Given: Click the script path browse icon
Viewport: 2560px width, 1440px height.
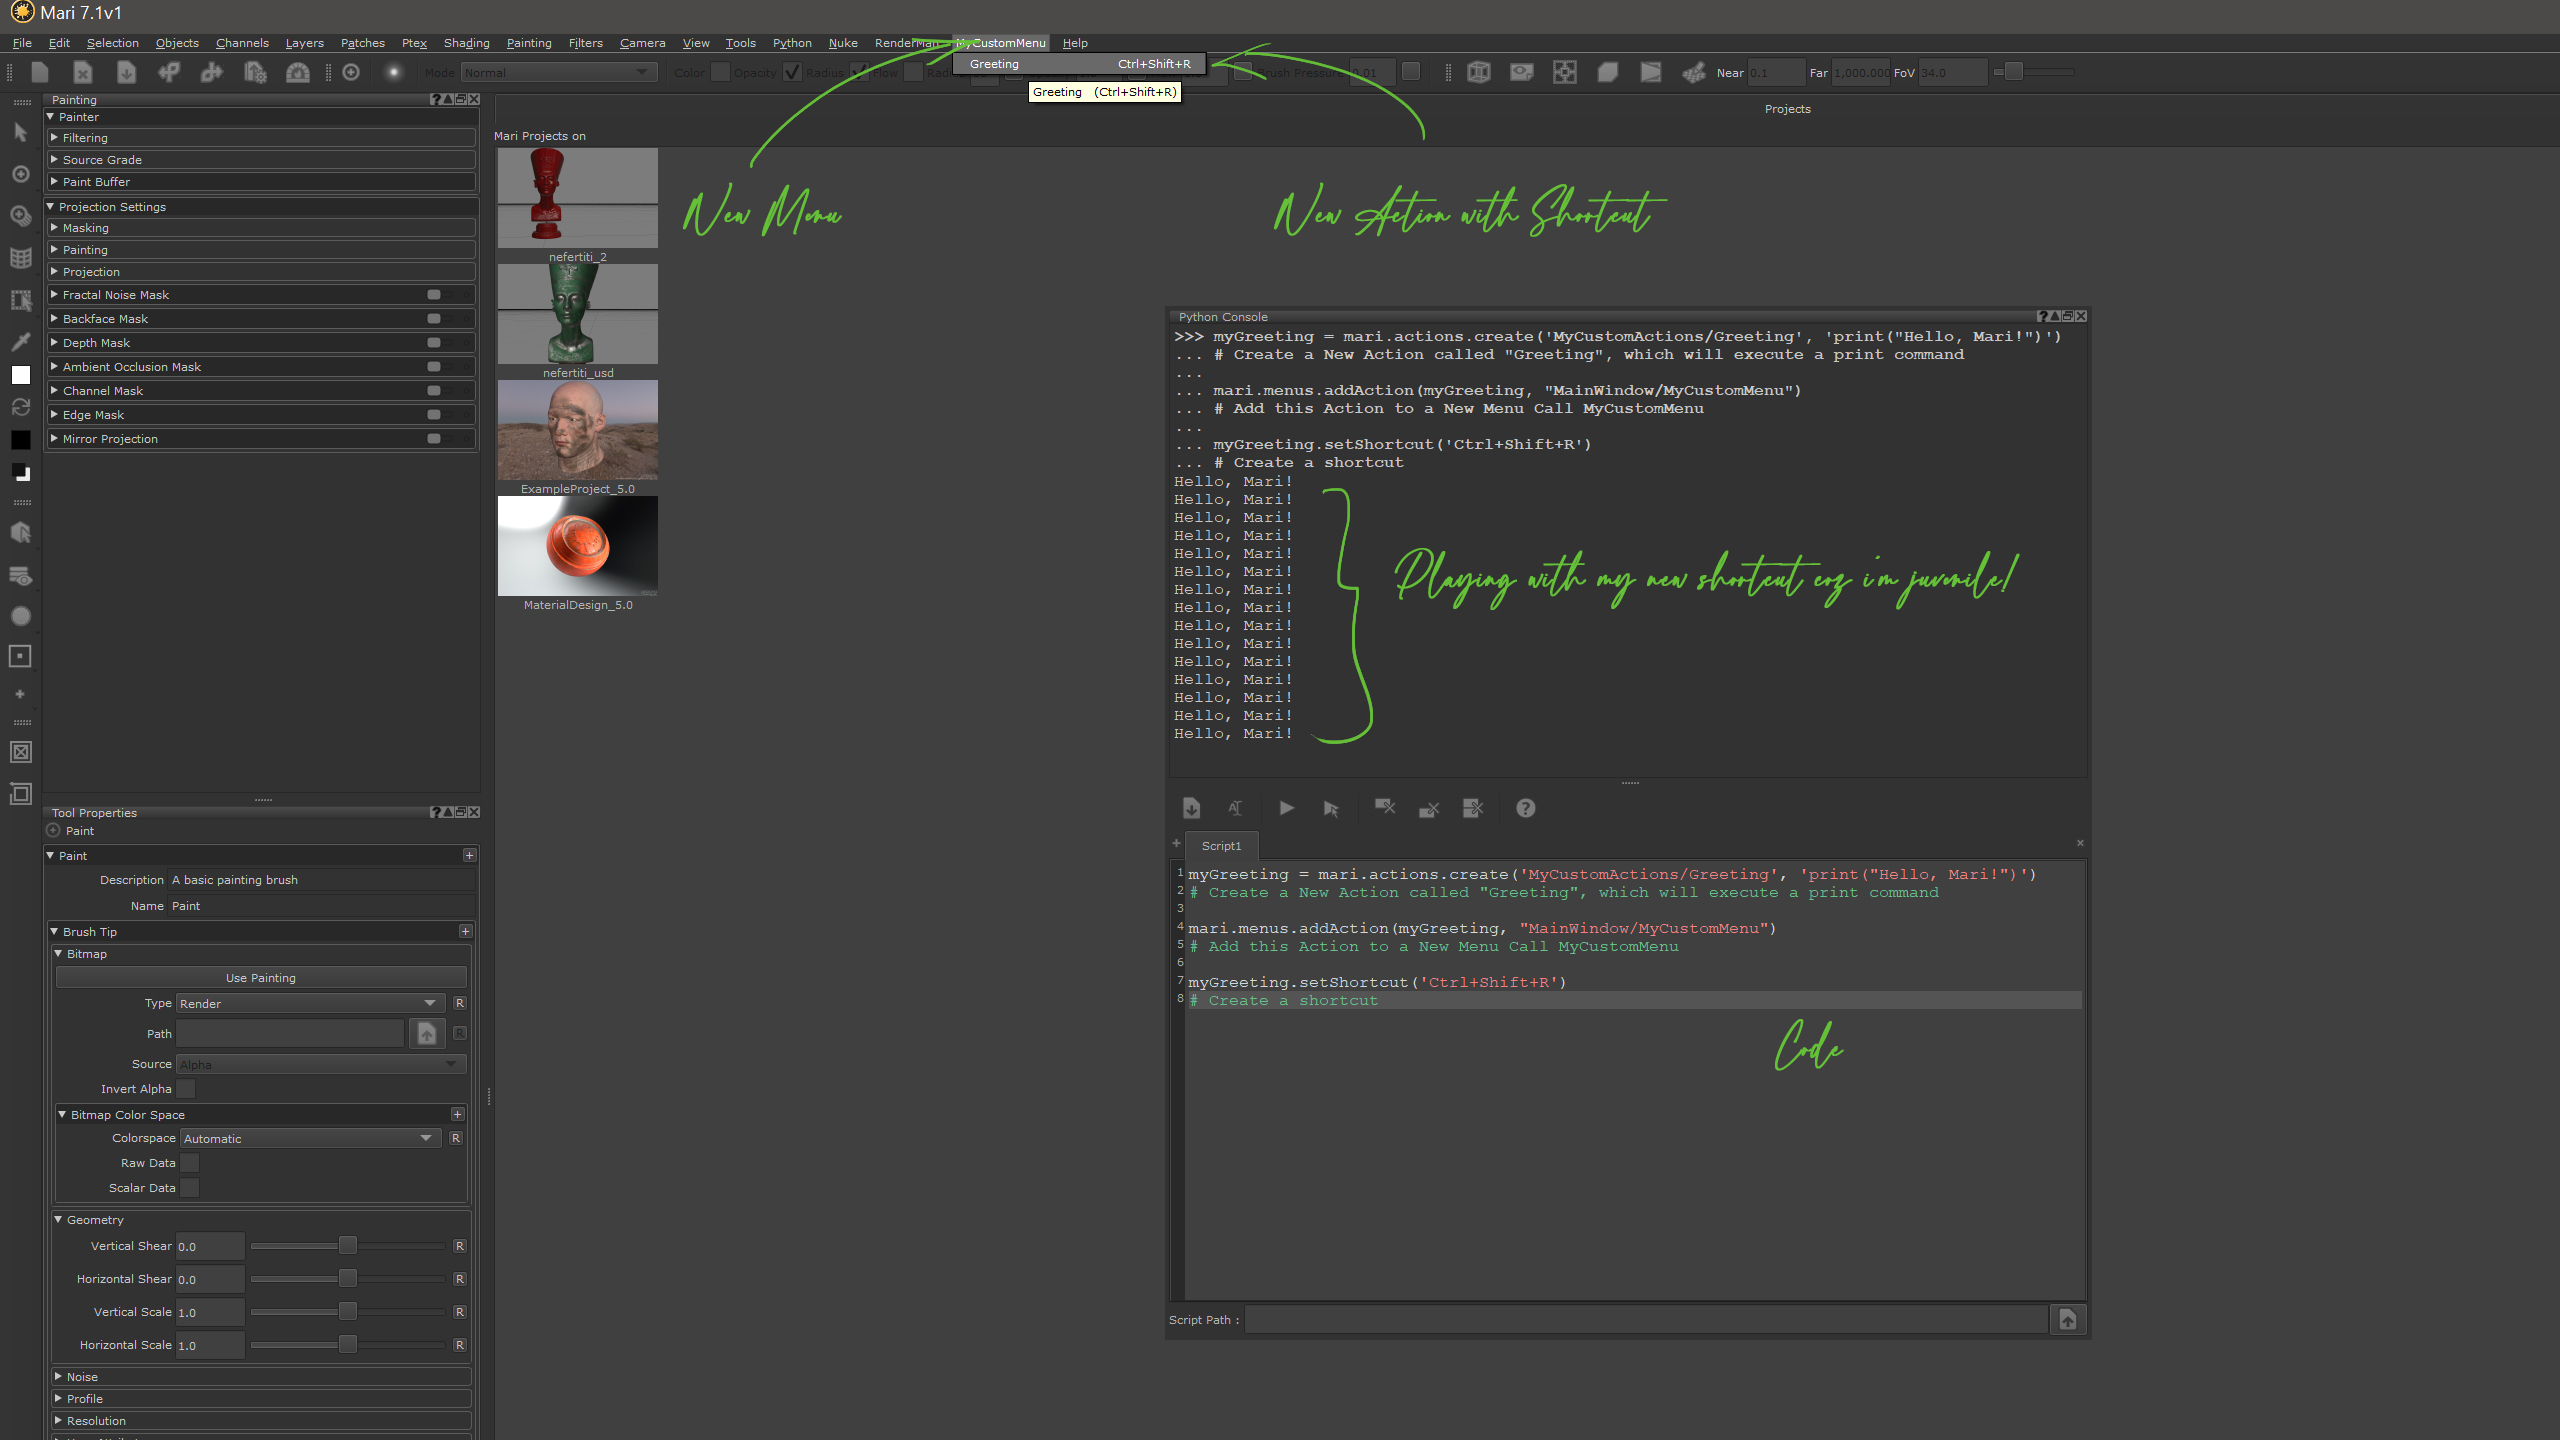Looking at the screenshot, I should pos(2067,1320).
